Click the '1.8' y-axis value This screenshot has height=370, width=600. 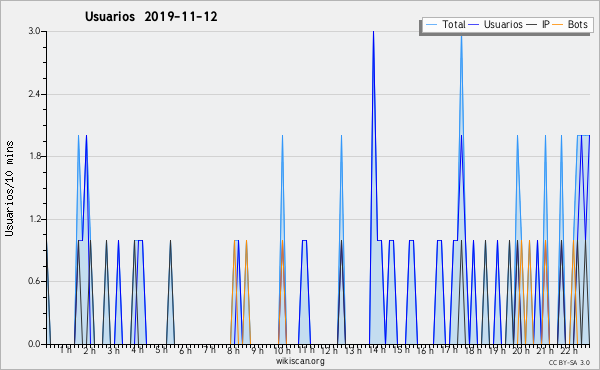click(34, 156)
